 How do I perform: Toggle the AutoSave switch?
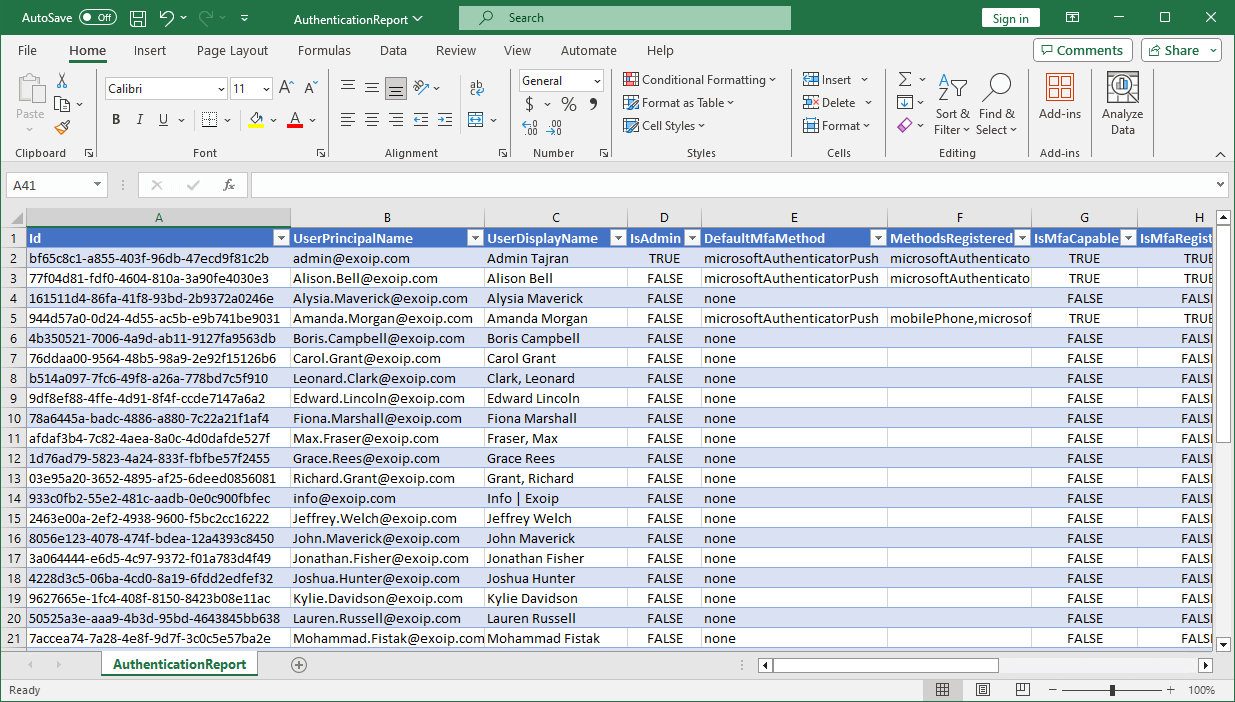pos(97,18)
